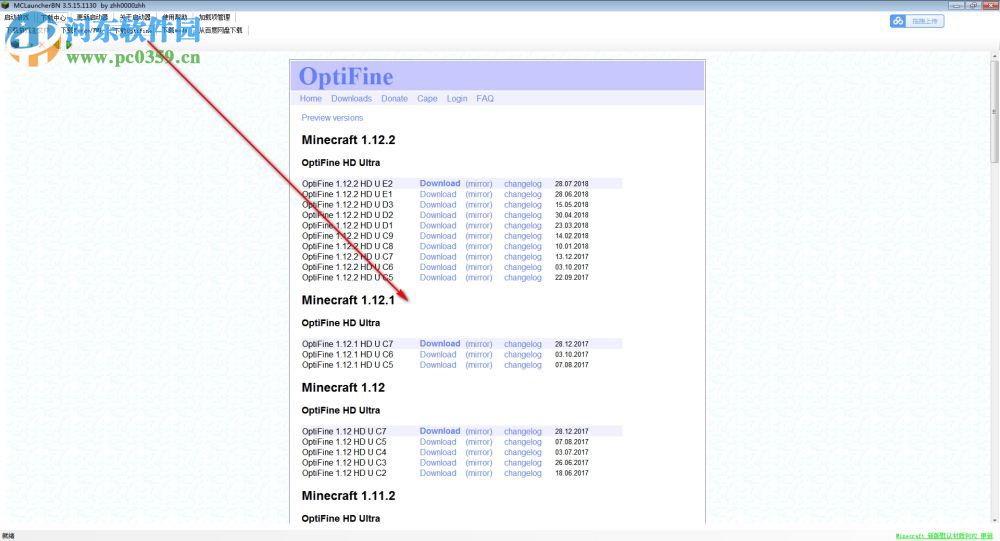
Task: Open the 加载项管理 tab
Action: [x=214, y=17]
